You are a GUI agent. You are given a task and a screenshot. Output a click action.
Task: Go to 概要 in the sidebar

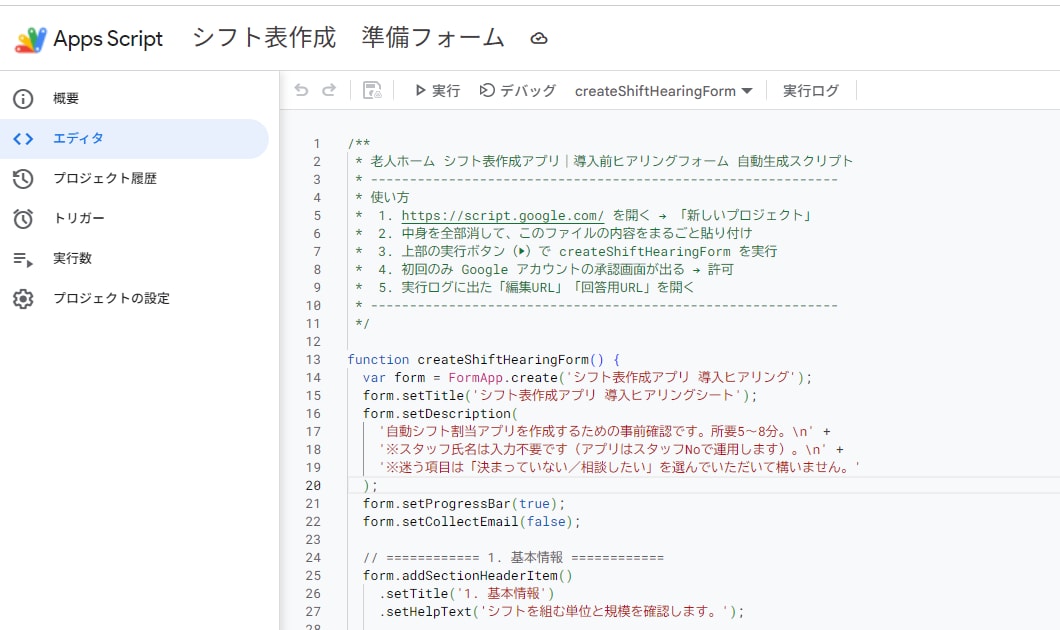tap(66, 99)
